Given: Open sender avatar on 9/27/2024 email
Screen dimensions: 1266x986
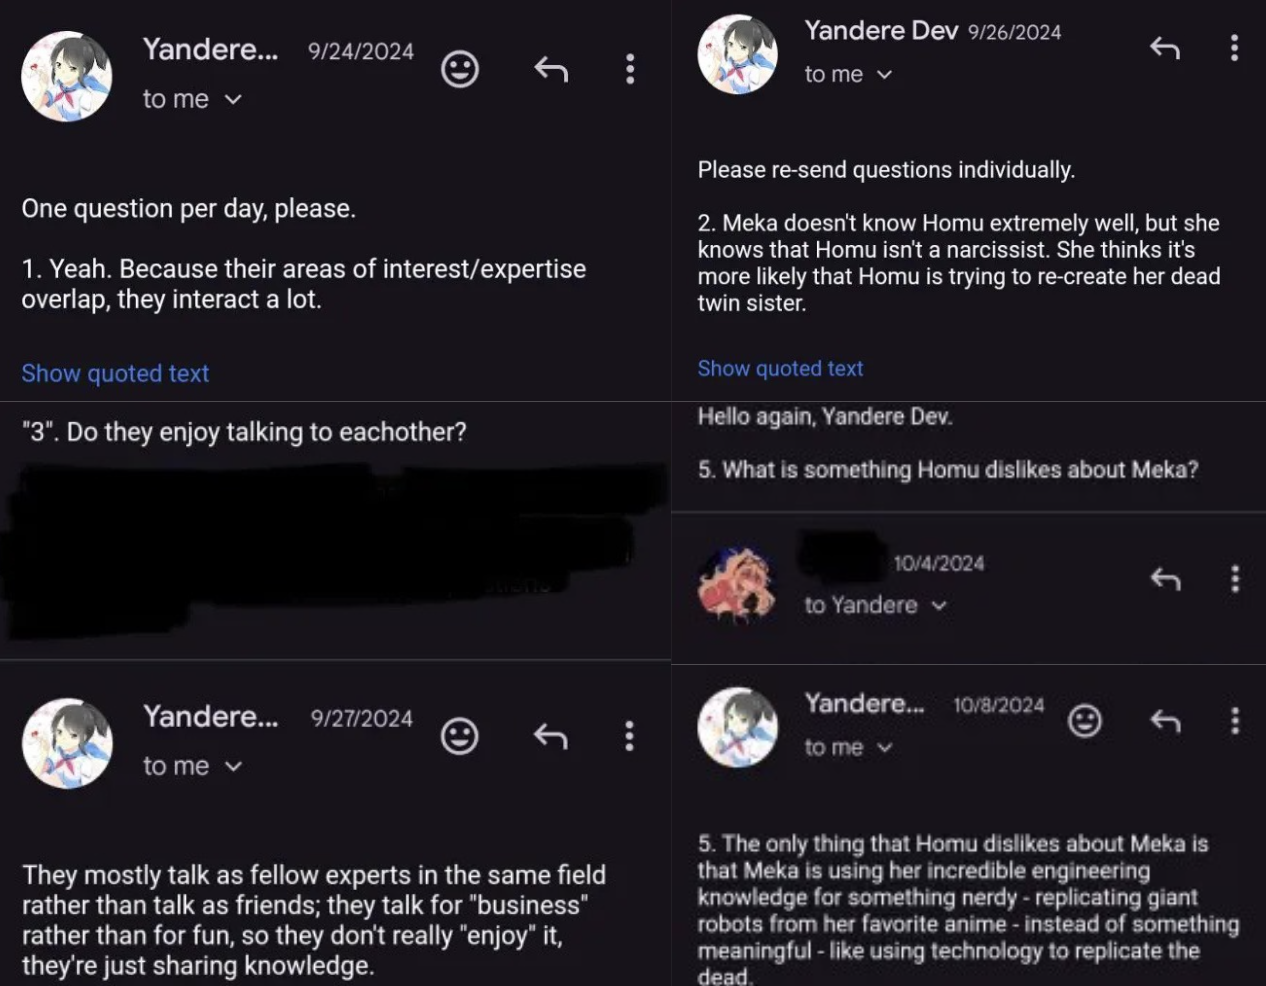Looking at the screenshot, I should 67,743.
